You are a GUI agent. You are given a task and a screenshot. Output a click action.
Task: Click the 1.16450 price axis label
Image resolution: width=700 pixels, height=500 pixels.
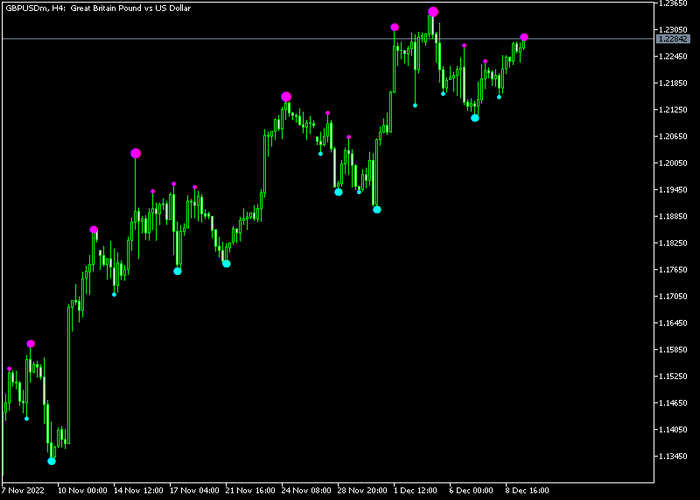click(x=674, y=323)
